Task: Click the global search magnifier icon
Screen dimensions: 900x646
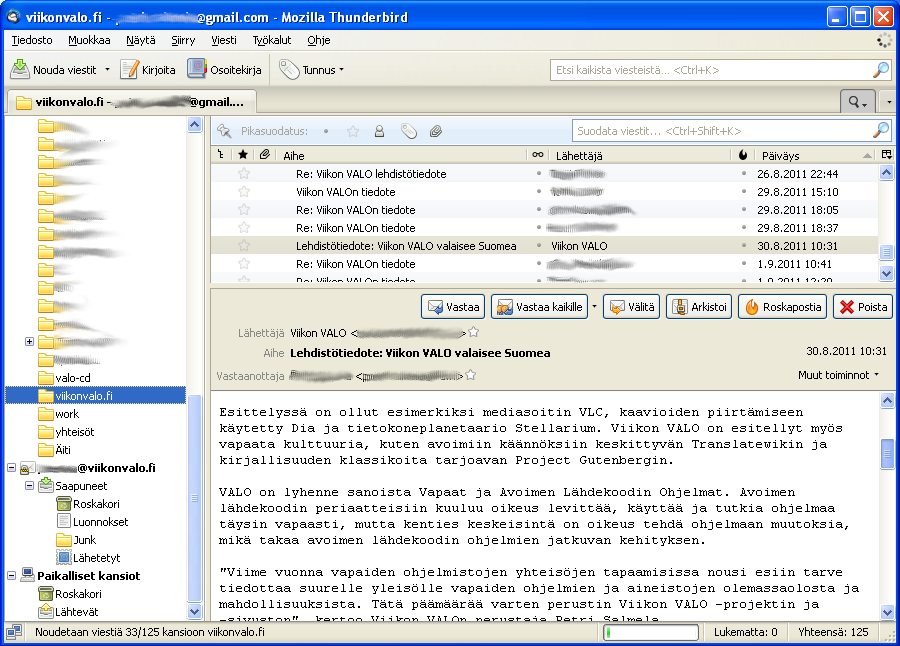Action: [880, 70]
